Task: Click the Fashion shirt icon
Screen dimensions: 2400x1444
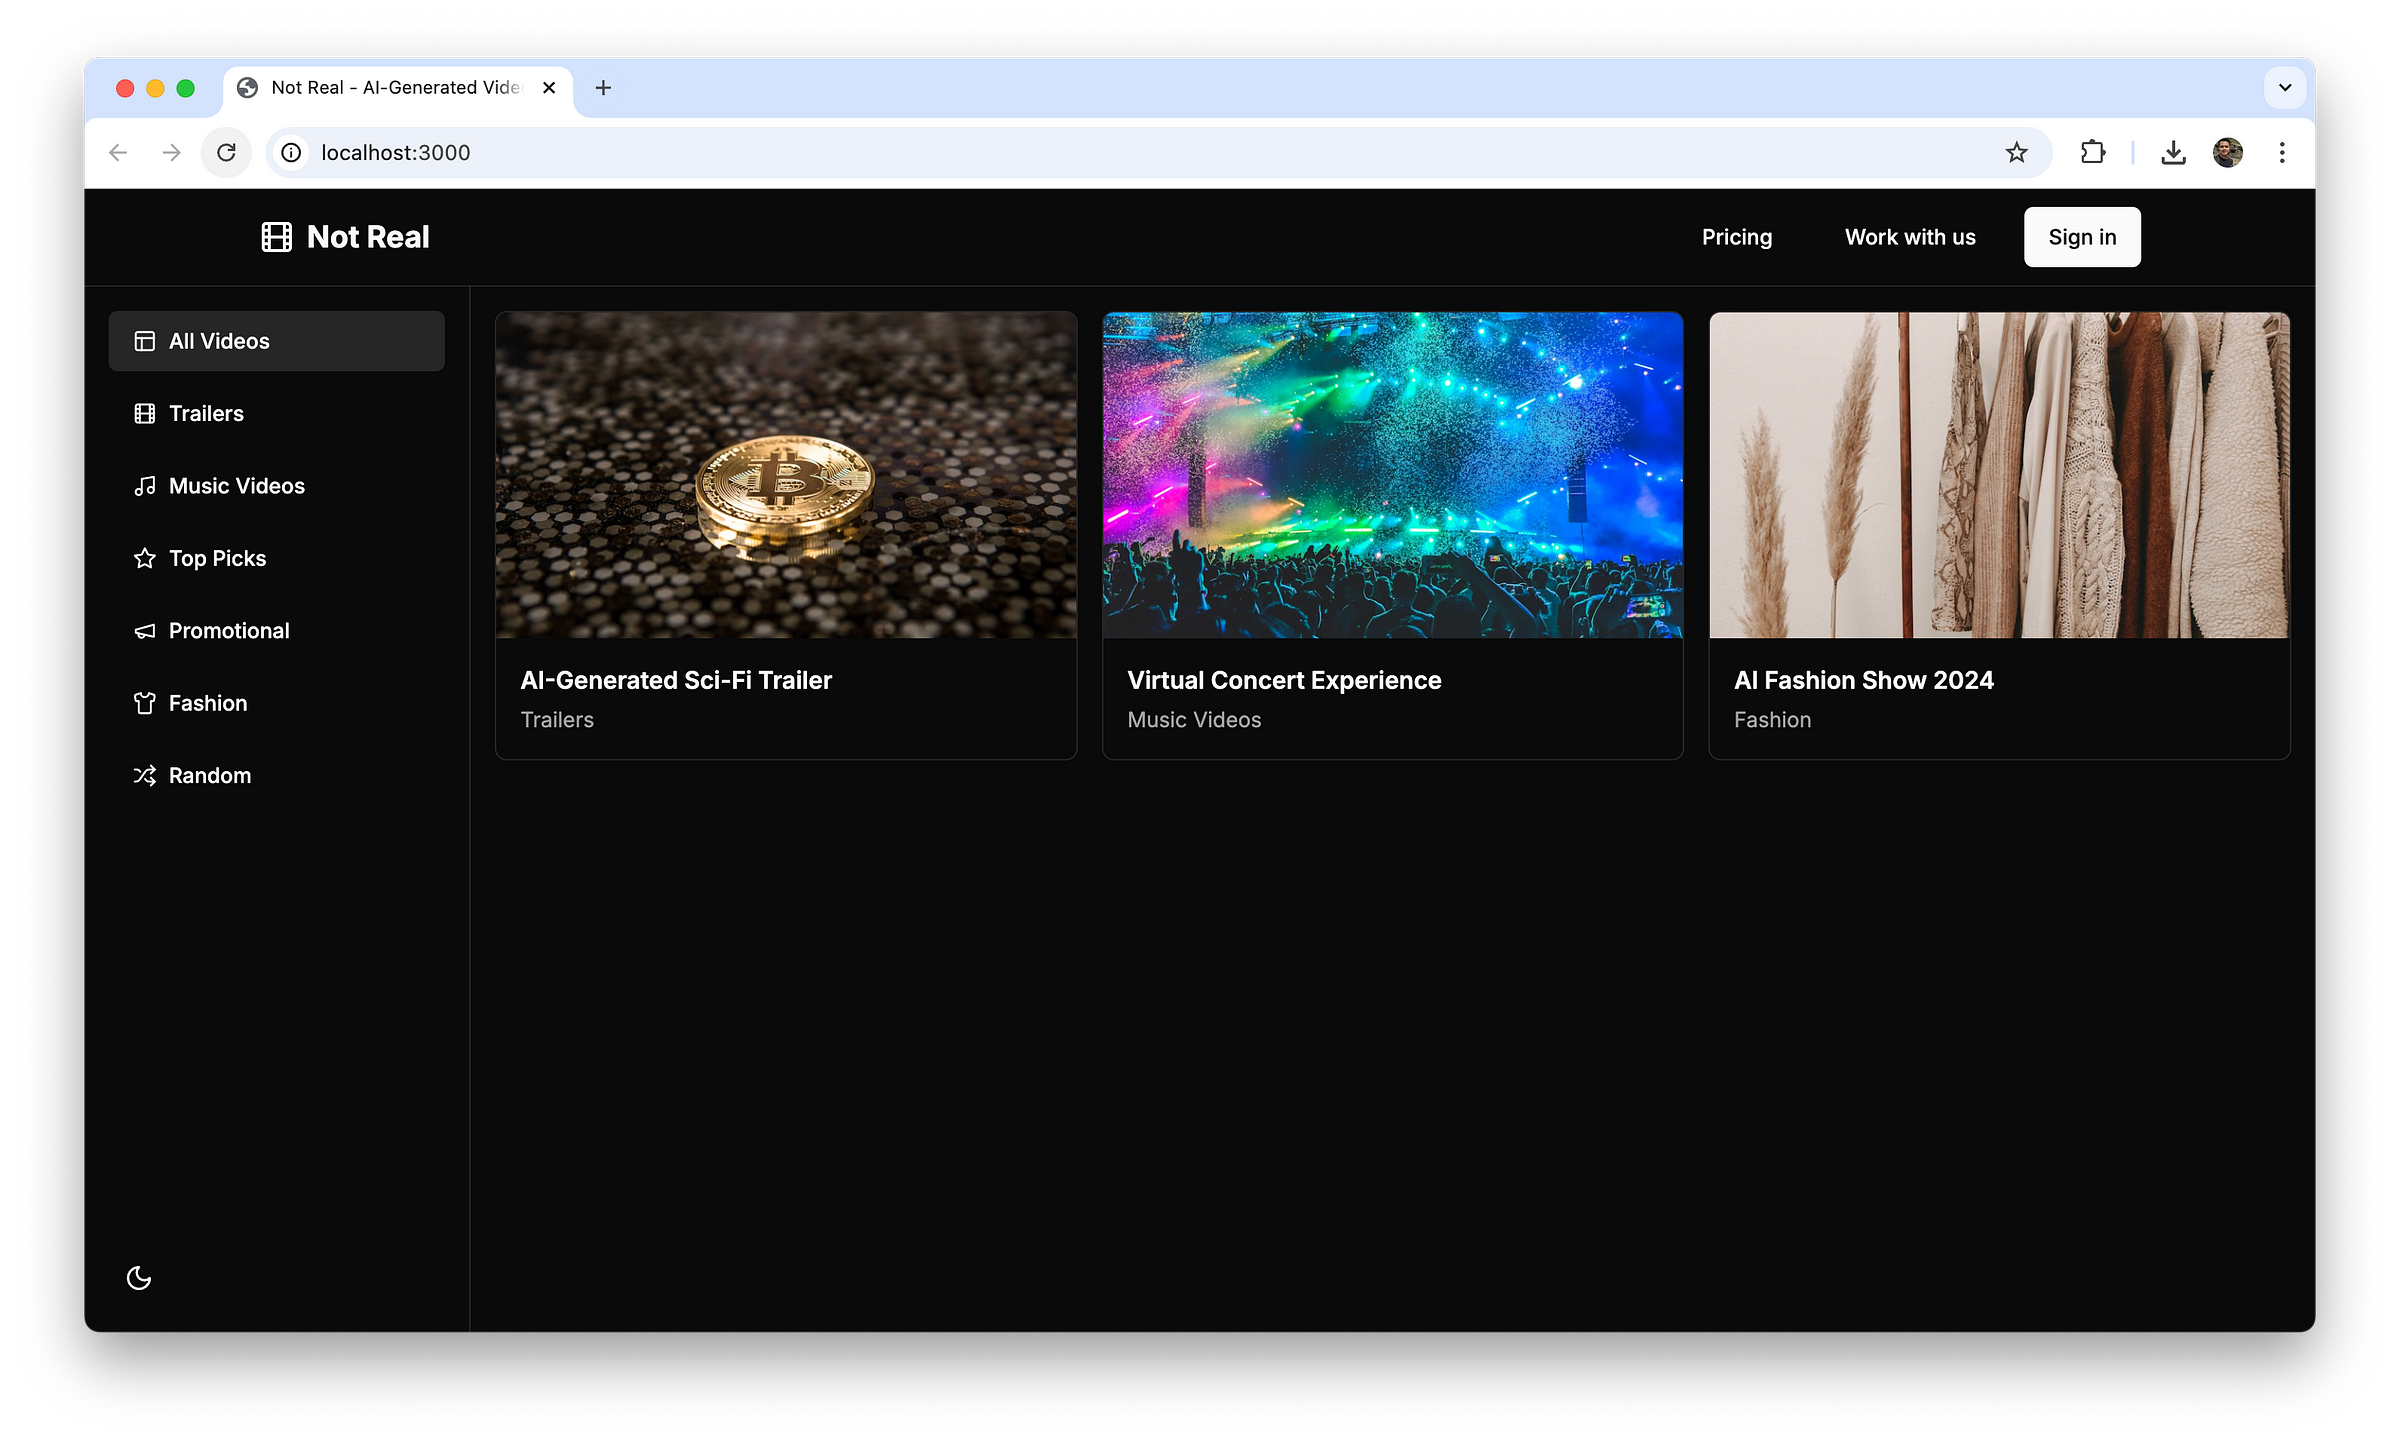Action: click(x=145, y=703)
